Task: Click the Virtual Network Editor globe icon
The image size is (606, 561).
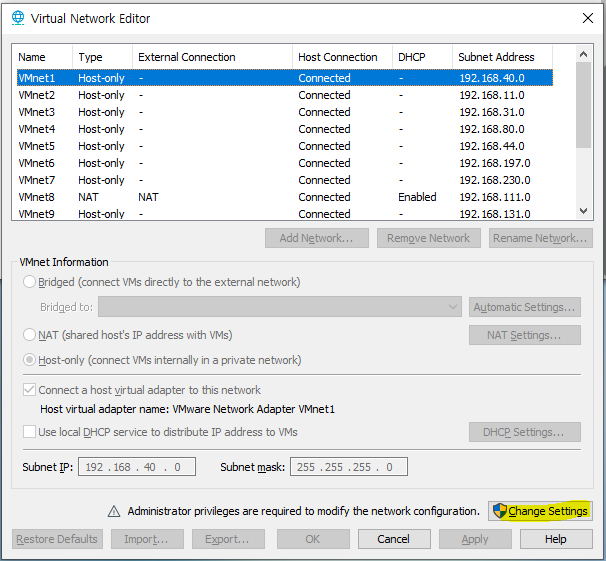Action: click(18, 18)
